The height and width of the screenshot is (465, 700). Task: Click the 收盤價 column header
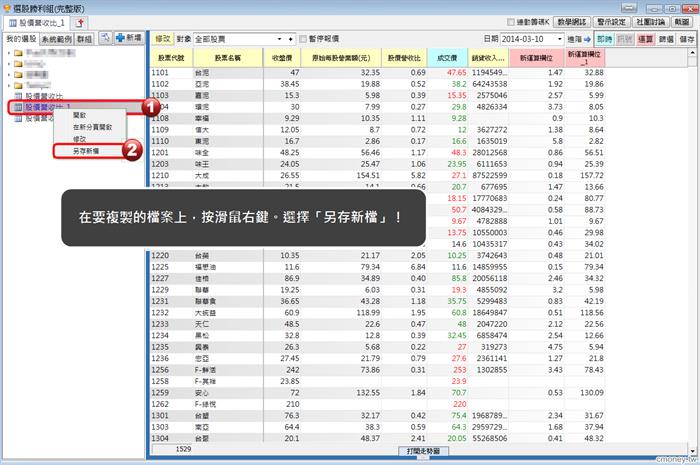coord(282,58)
